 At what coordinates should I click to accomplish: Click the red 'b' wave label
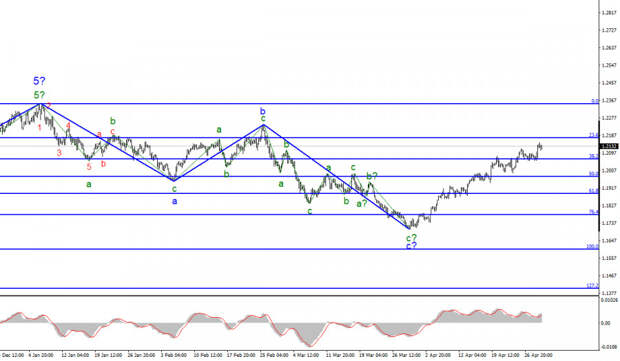(103, 163)
